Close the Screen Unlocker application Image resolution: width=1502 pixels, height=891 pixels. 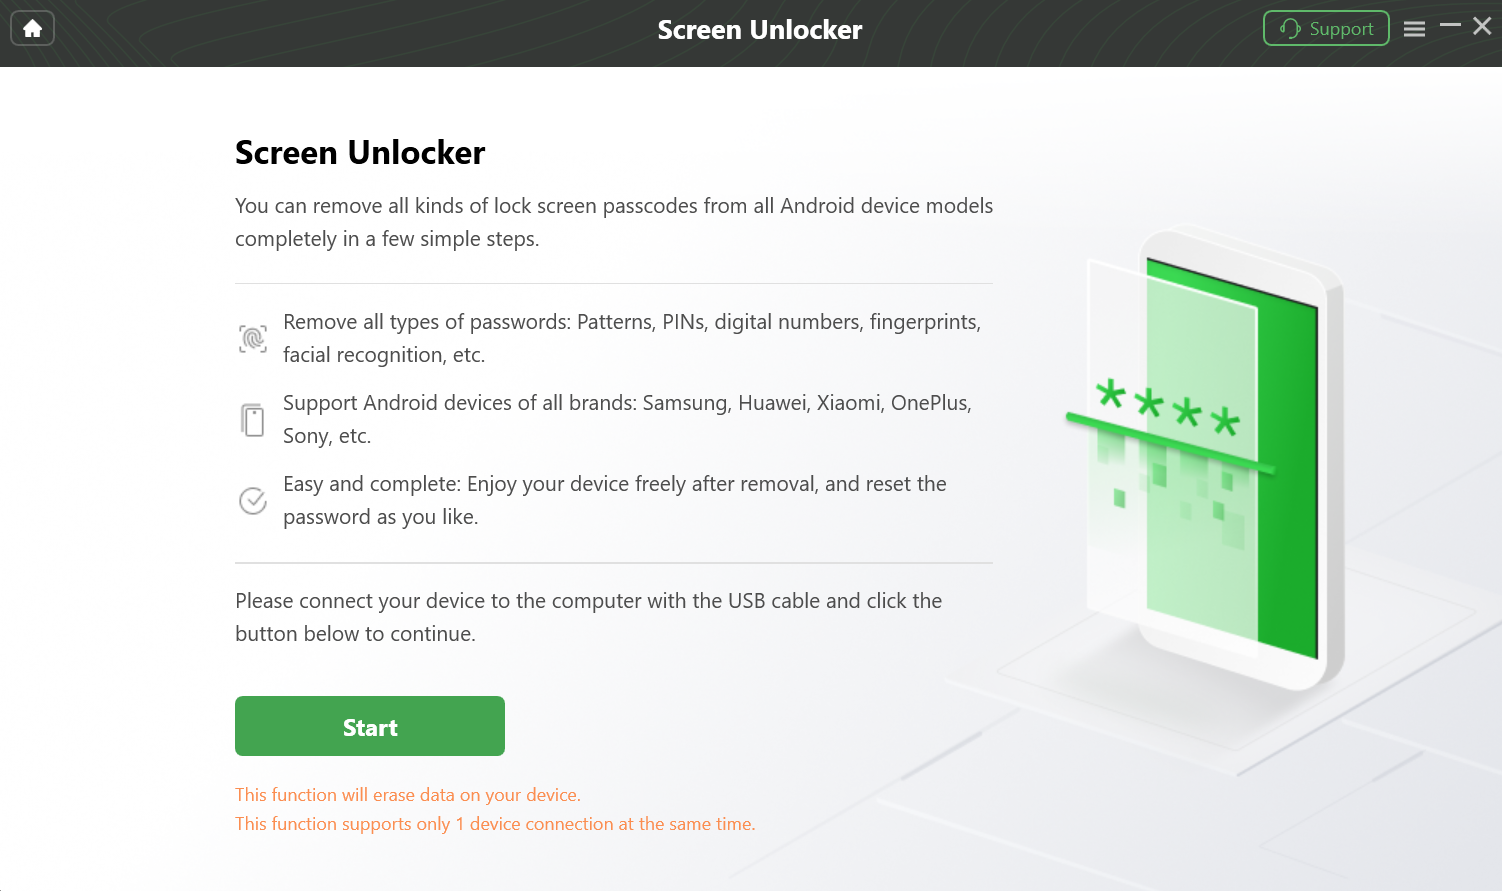click(x=1482, y=26)
